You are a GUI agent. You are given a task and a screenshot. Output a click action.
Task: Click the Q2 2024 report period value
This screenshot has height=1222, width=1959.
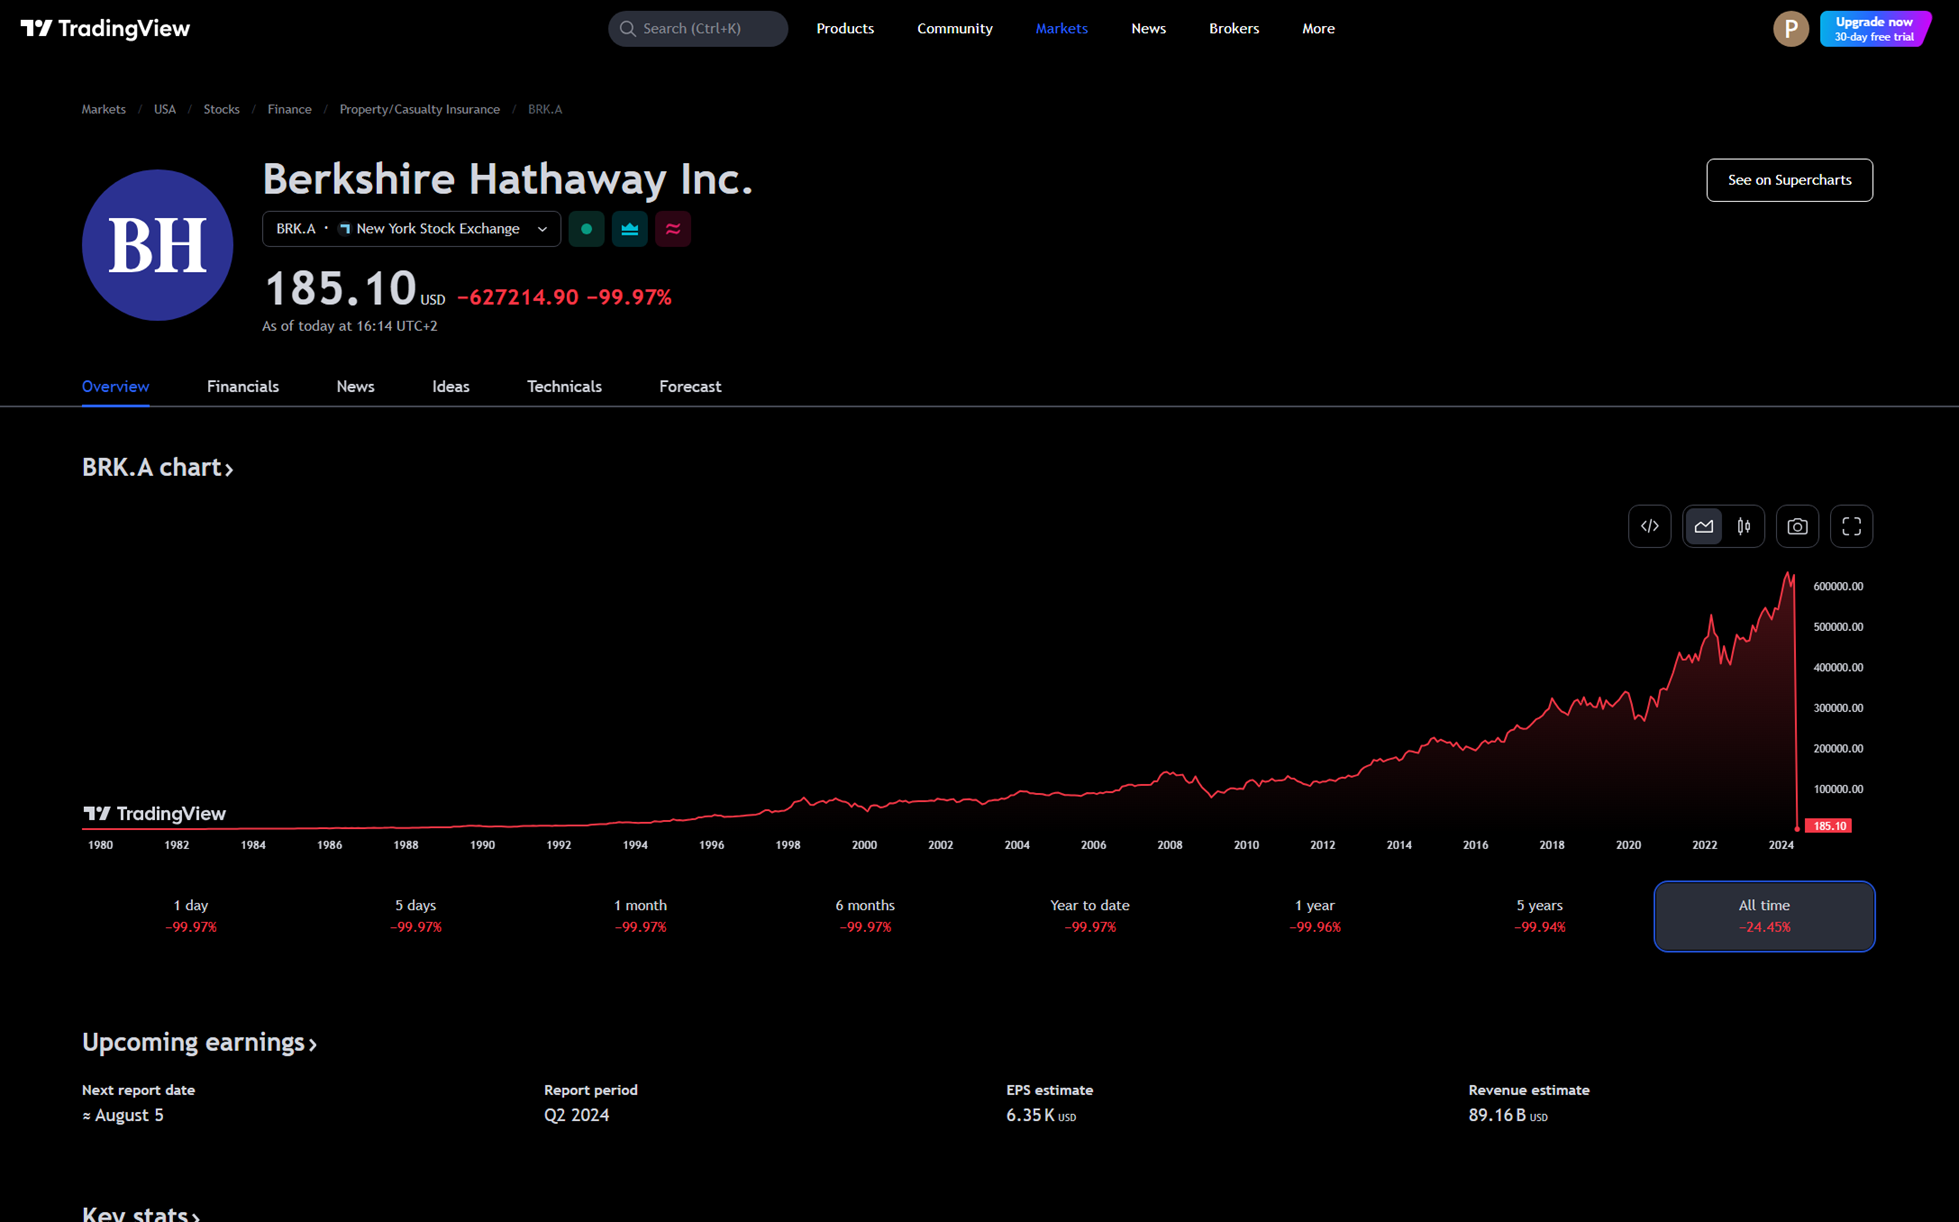click(576, 1115)
